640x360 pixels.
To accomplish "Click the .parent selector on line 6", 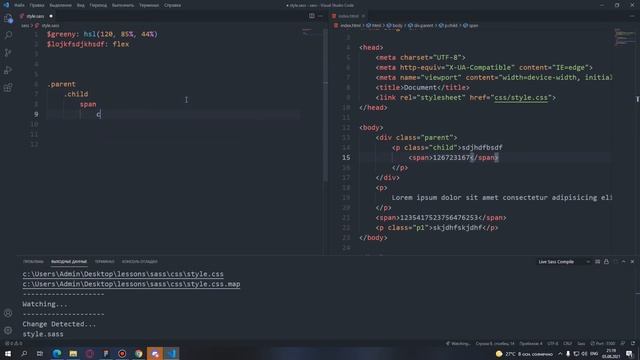I will (62, 84).
